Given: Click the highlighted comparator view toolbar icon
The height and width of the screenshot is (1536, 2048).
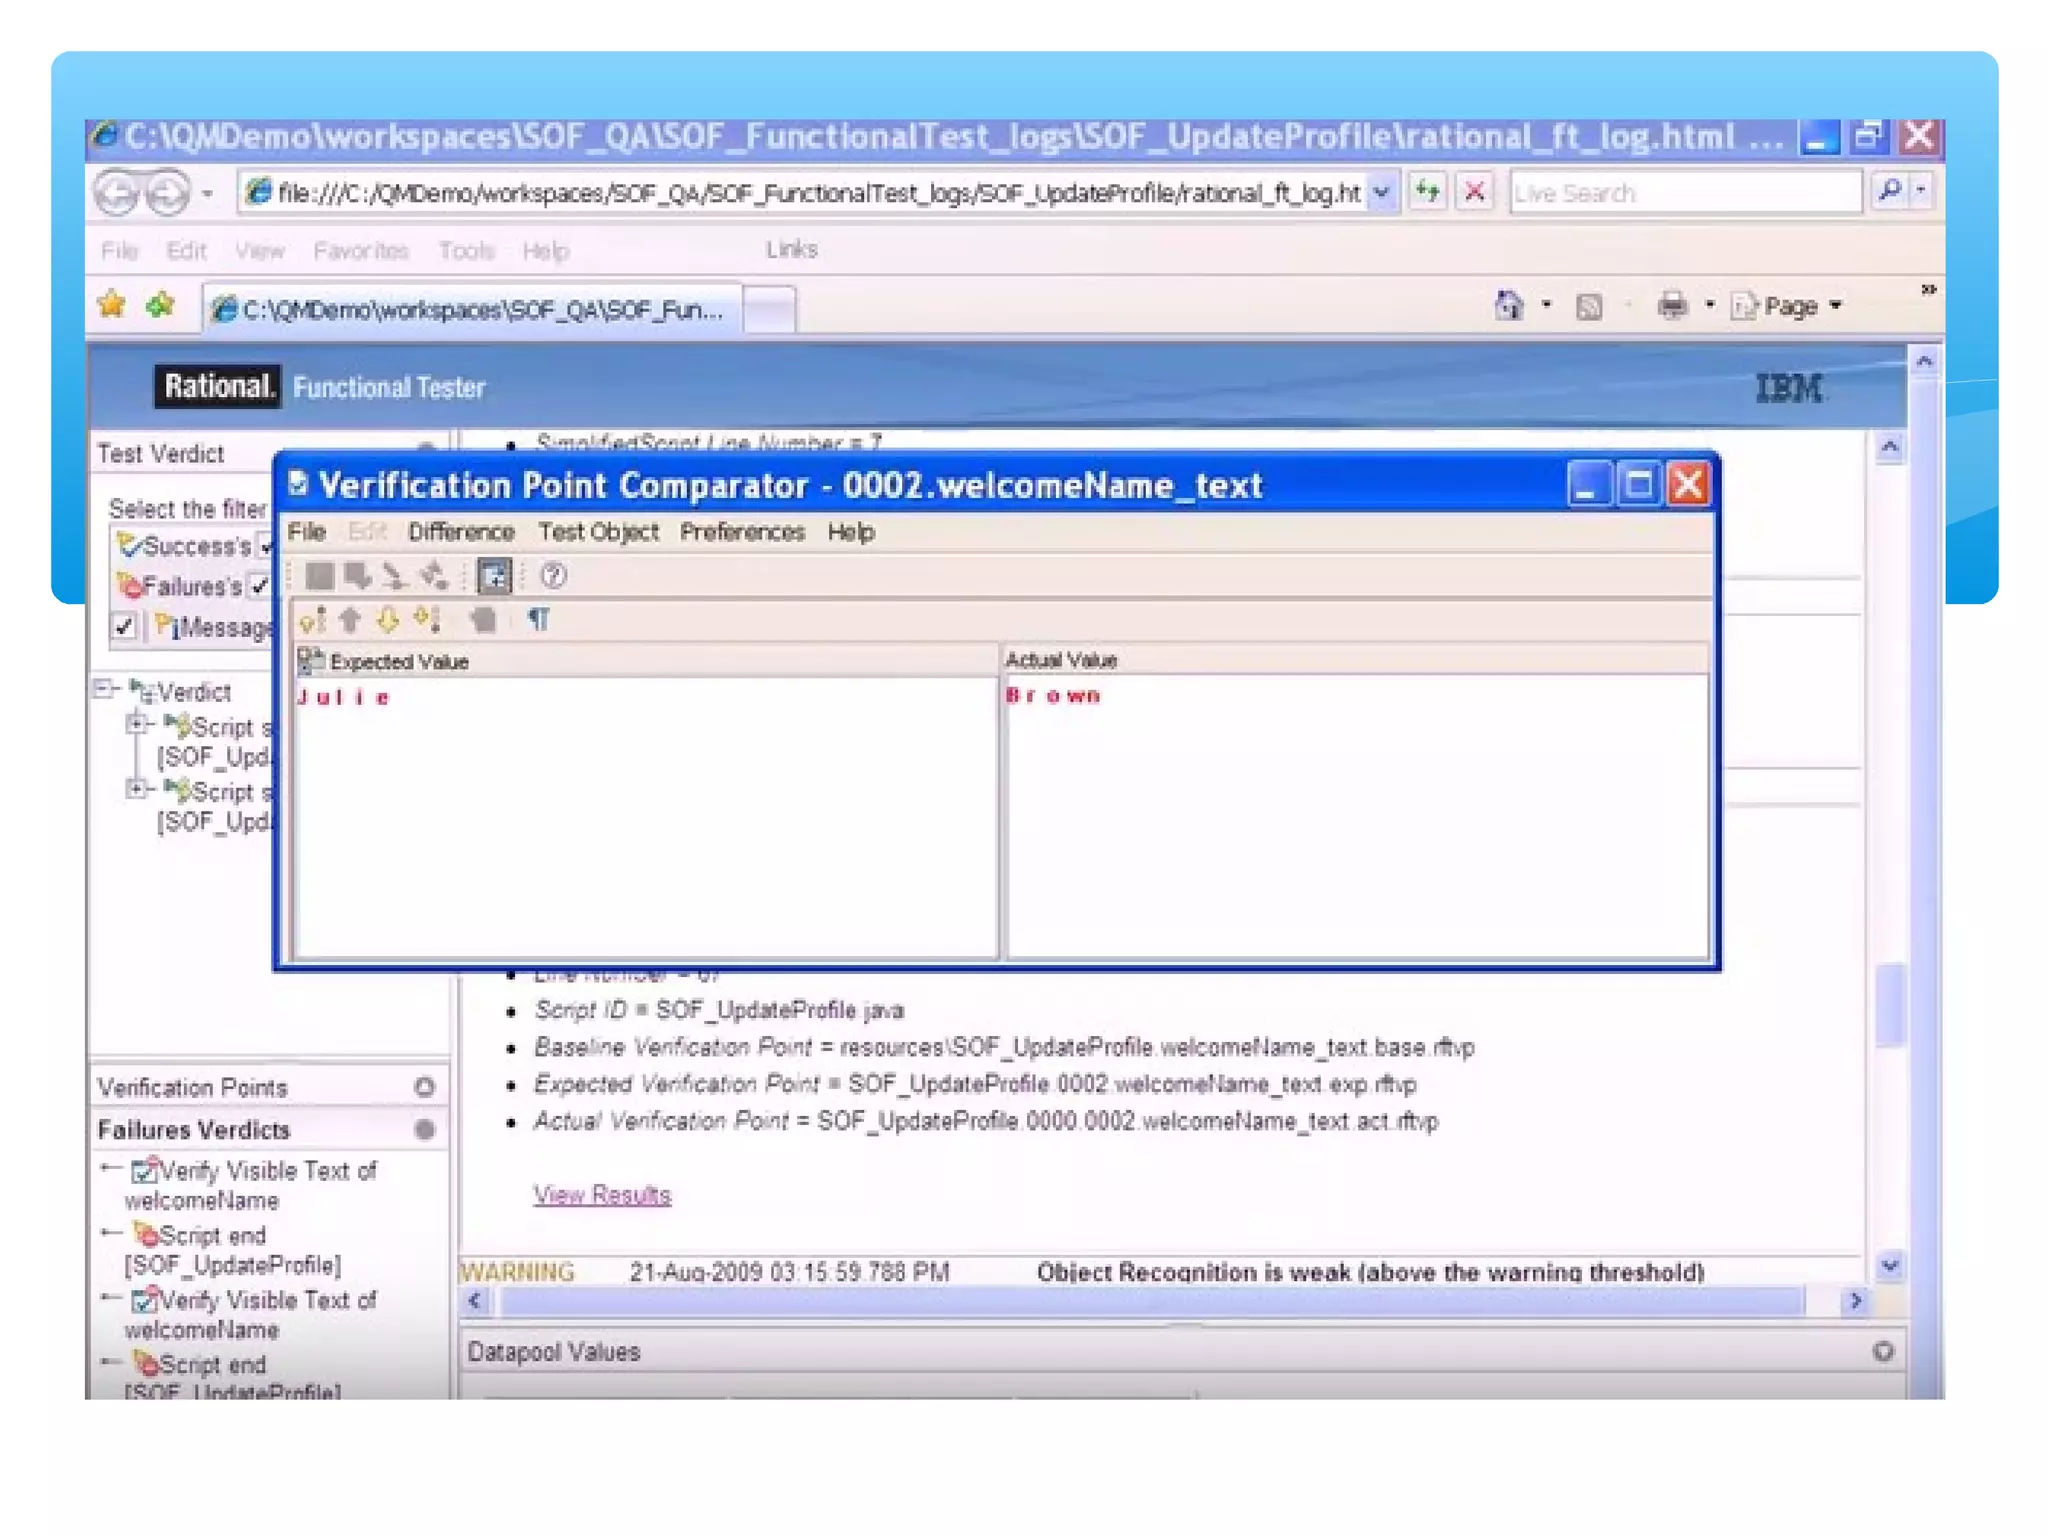Looking at the screenshot, I should point(494,576).
